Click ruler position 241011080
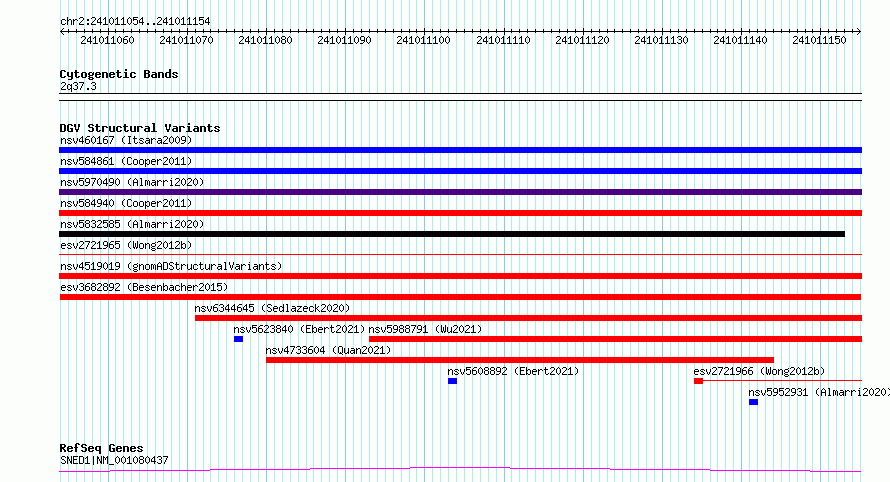 click(266, 40)
